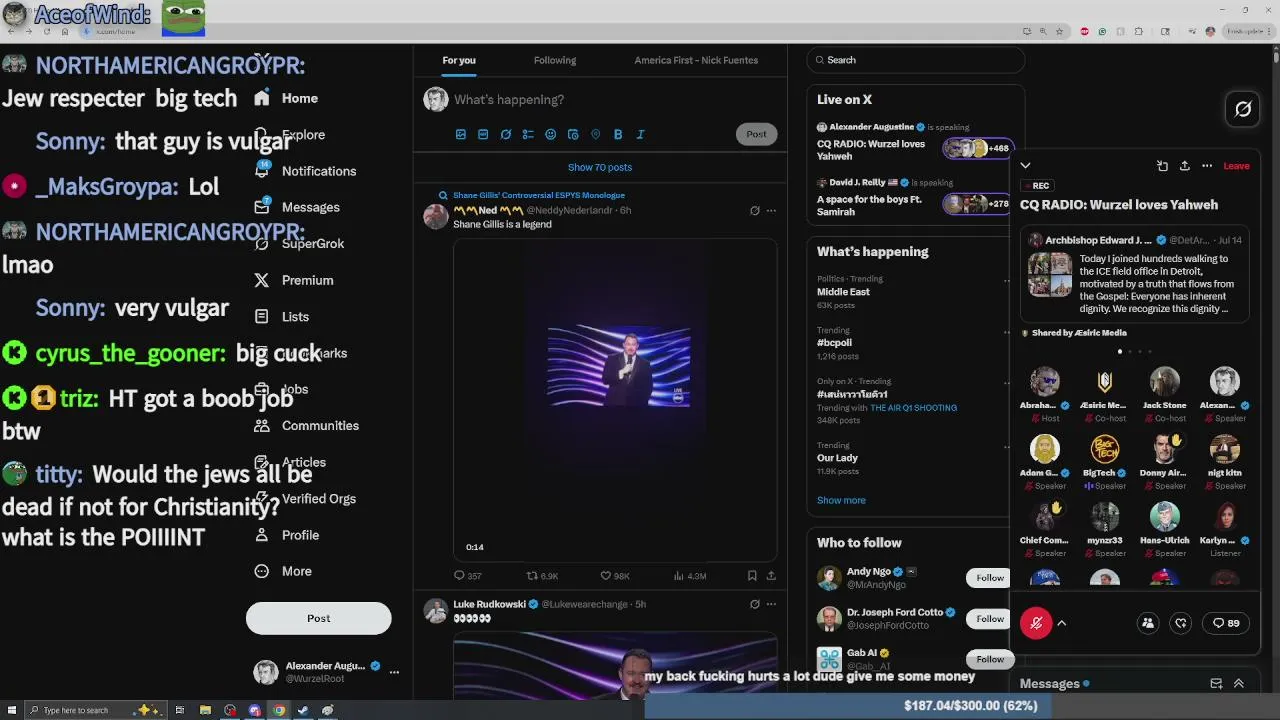Viewport: 1280px width, 720px height.
Task: Click Show more under What's happening
Action: coord(841,500)
